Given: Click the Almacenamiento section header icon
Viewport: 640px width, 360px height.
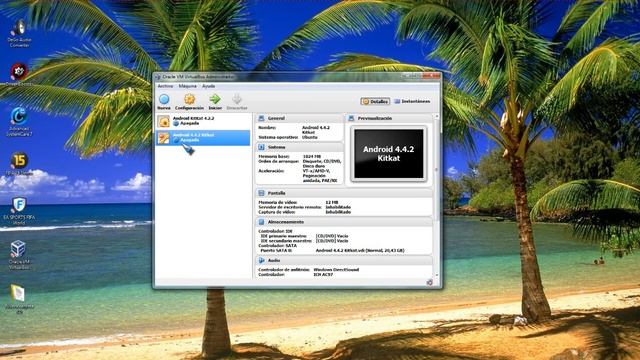Looking at the screenshot, I should point(262,222).
